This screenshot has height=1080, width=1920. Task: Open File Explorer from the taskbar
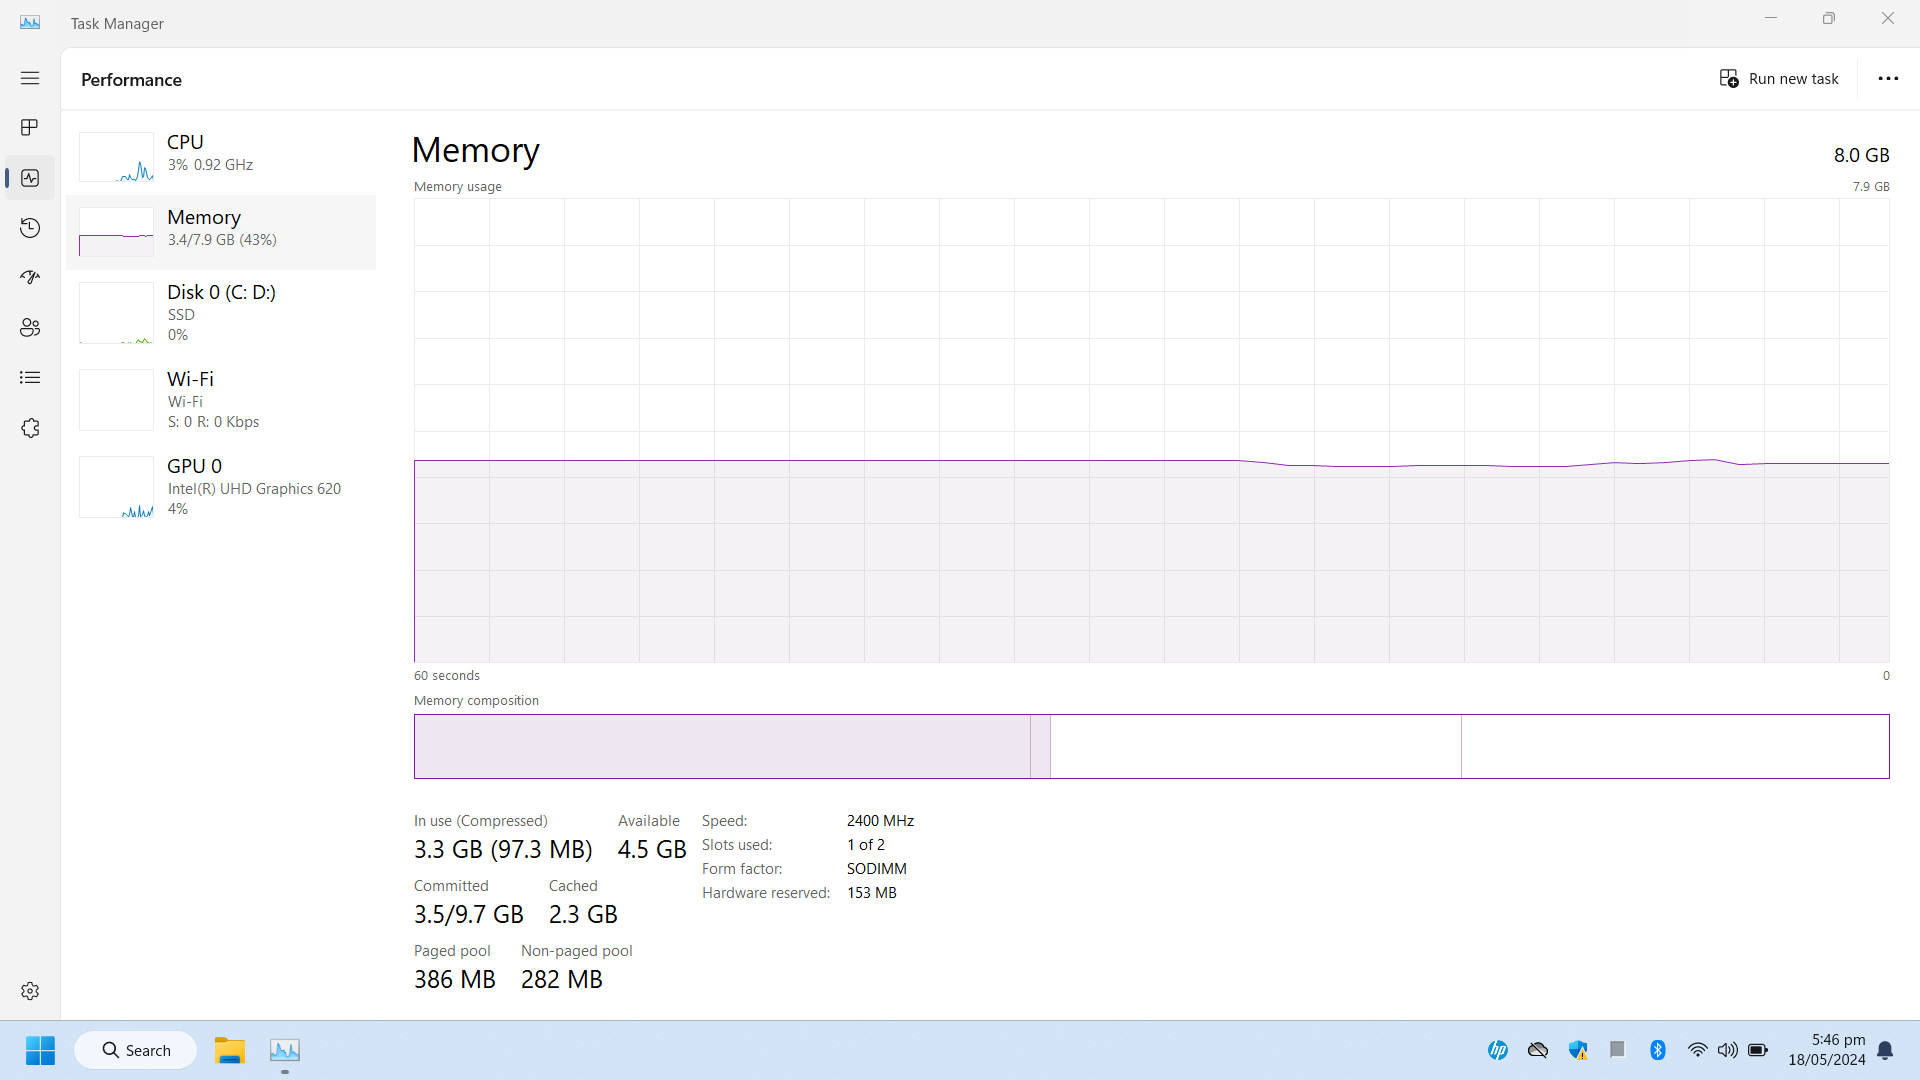[x=230, y=1050]
